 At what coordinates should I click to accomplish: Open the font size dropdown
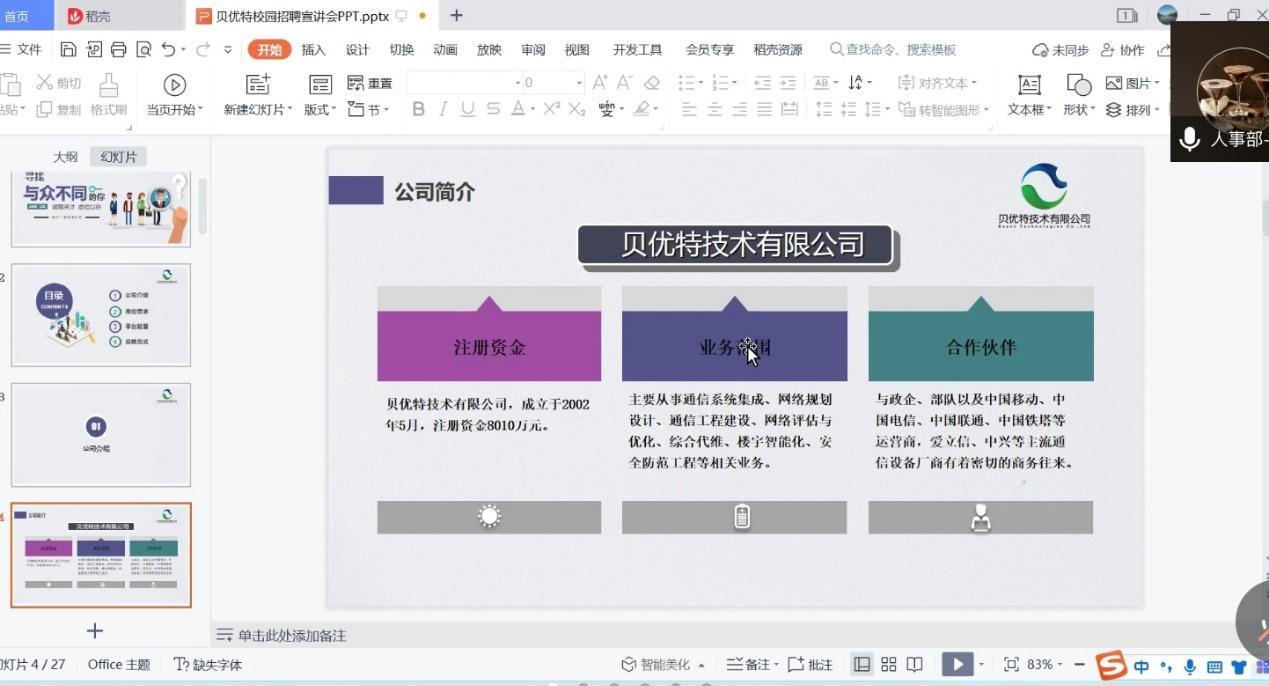(x=578, y=83)
